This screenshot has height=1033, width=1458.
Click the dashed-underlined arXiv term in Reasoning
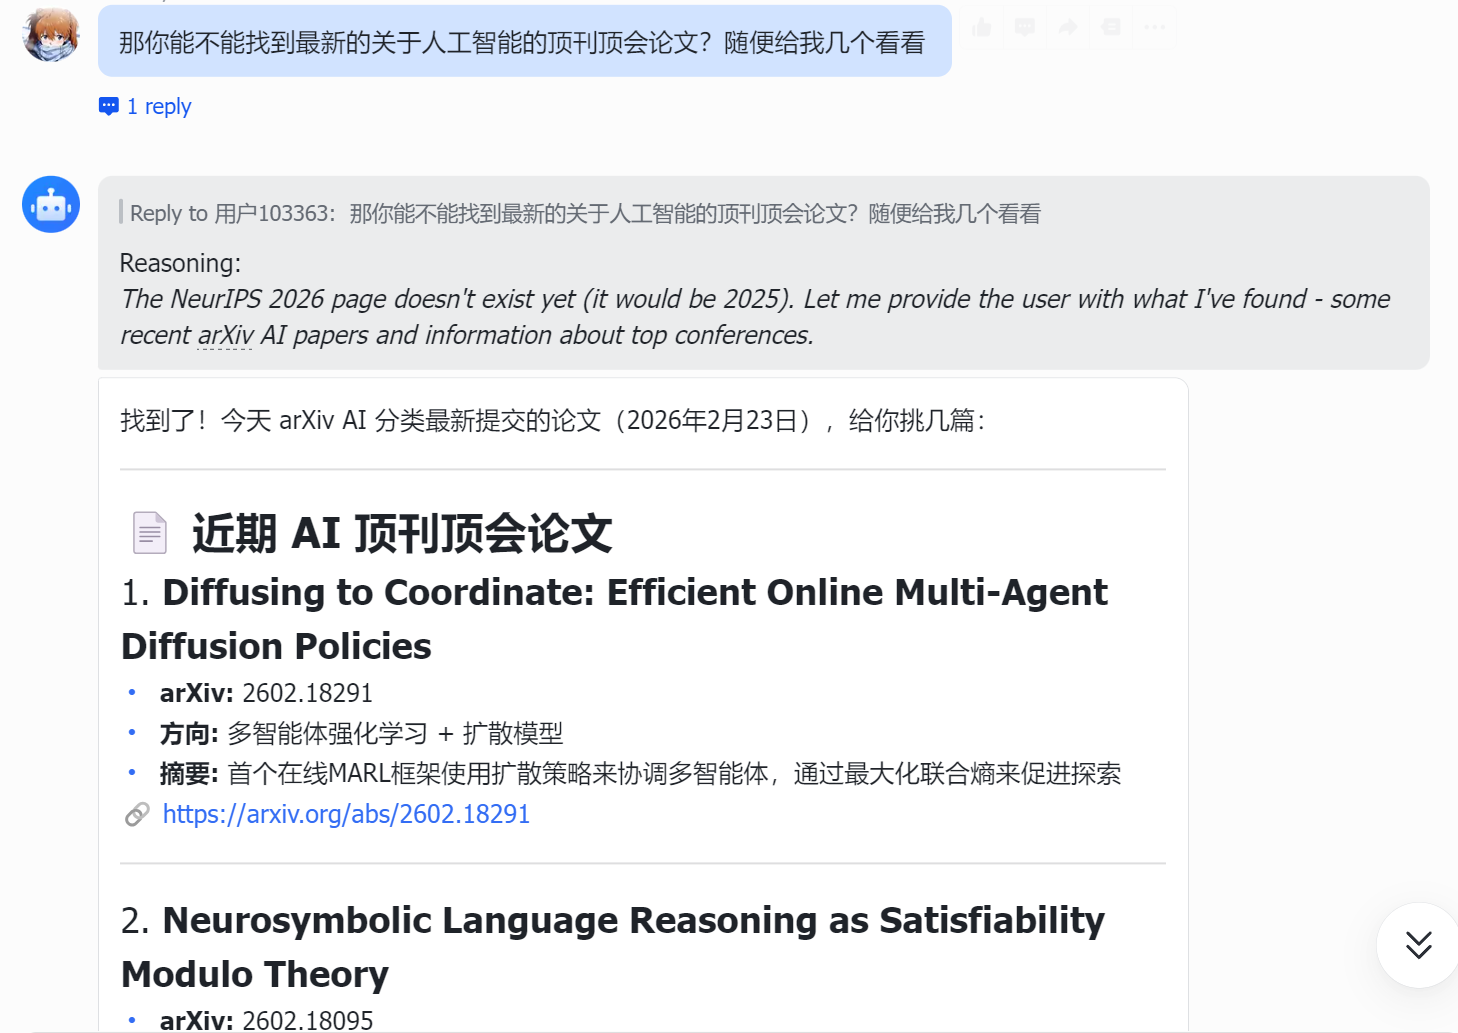pyautogui.click(x=225, y=335)
